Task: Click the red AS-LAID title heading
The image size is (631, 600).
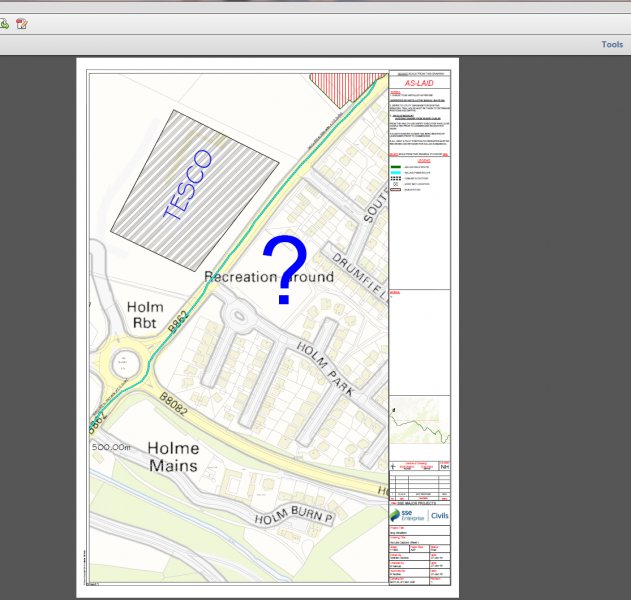Action: 419,83
